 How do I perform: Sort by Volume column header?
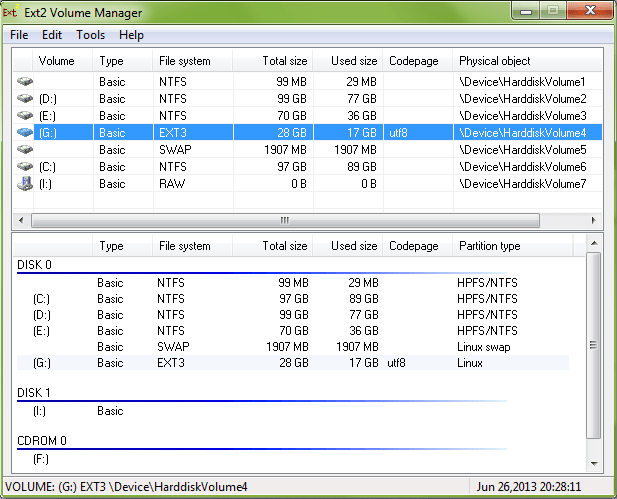[63, 61]
